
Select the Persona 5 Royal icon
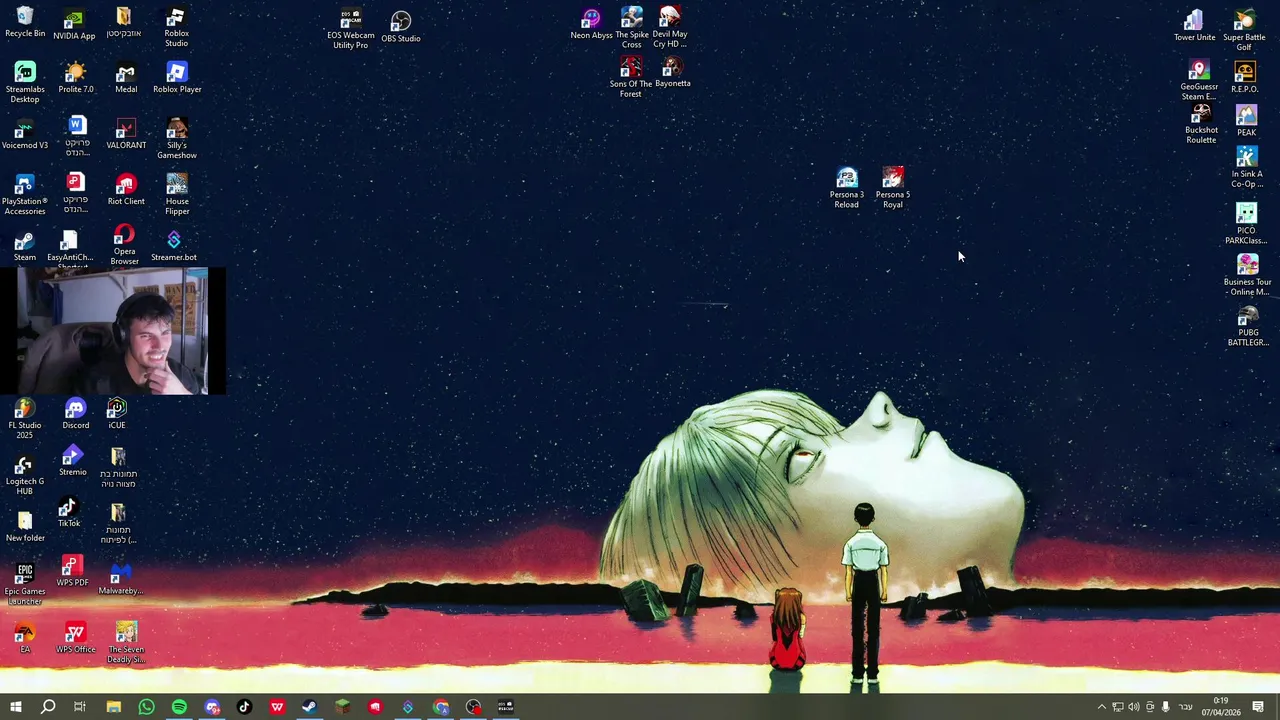[893, 188]
